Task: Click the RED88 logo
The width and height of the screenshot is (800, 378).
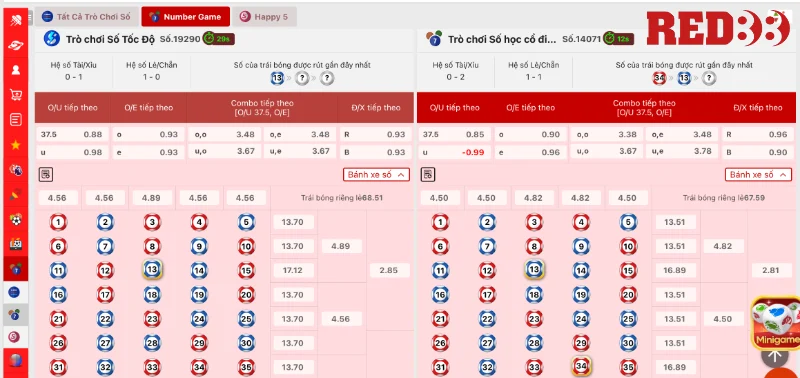Action: click(718, 28)
